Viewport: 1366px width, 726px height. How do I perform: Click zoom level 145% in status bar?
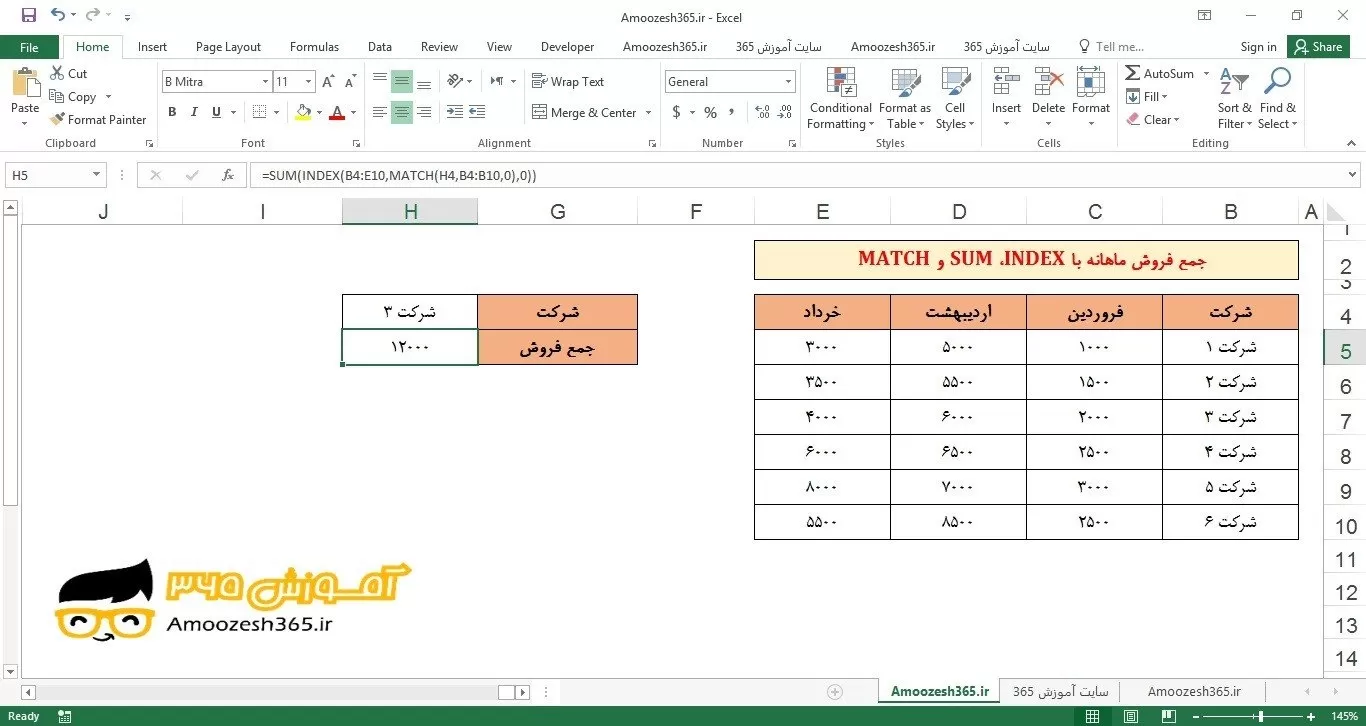click(x=1343, y=716)
